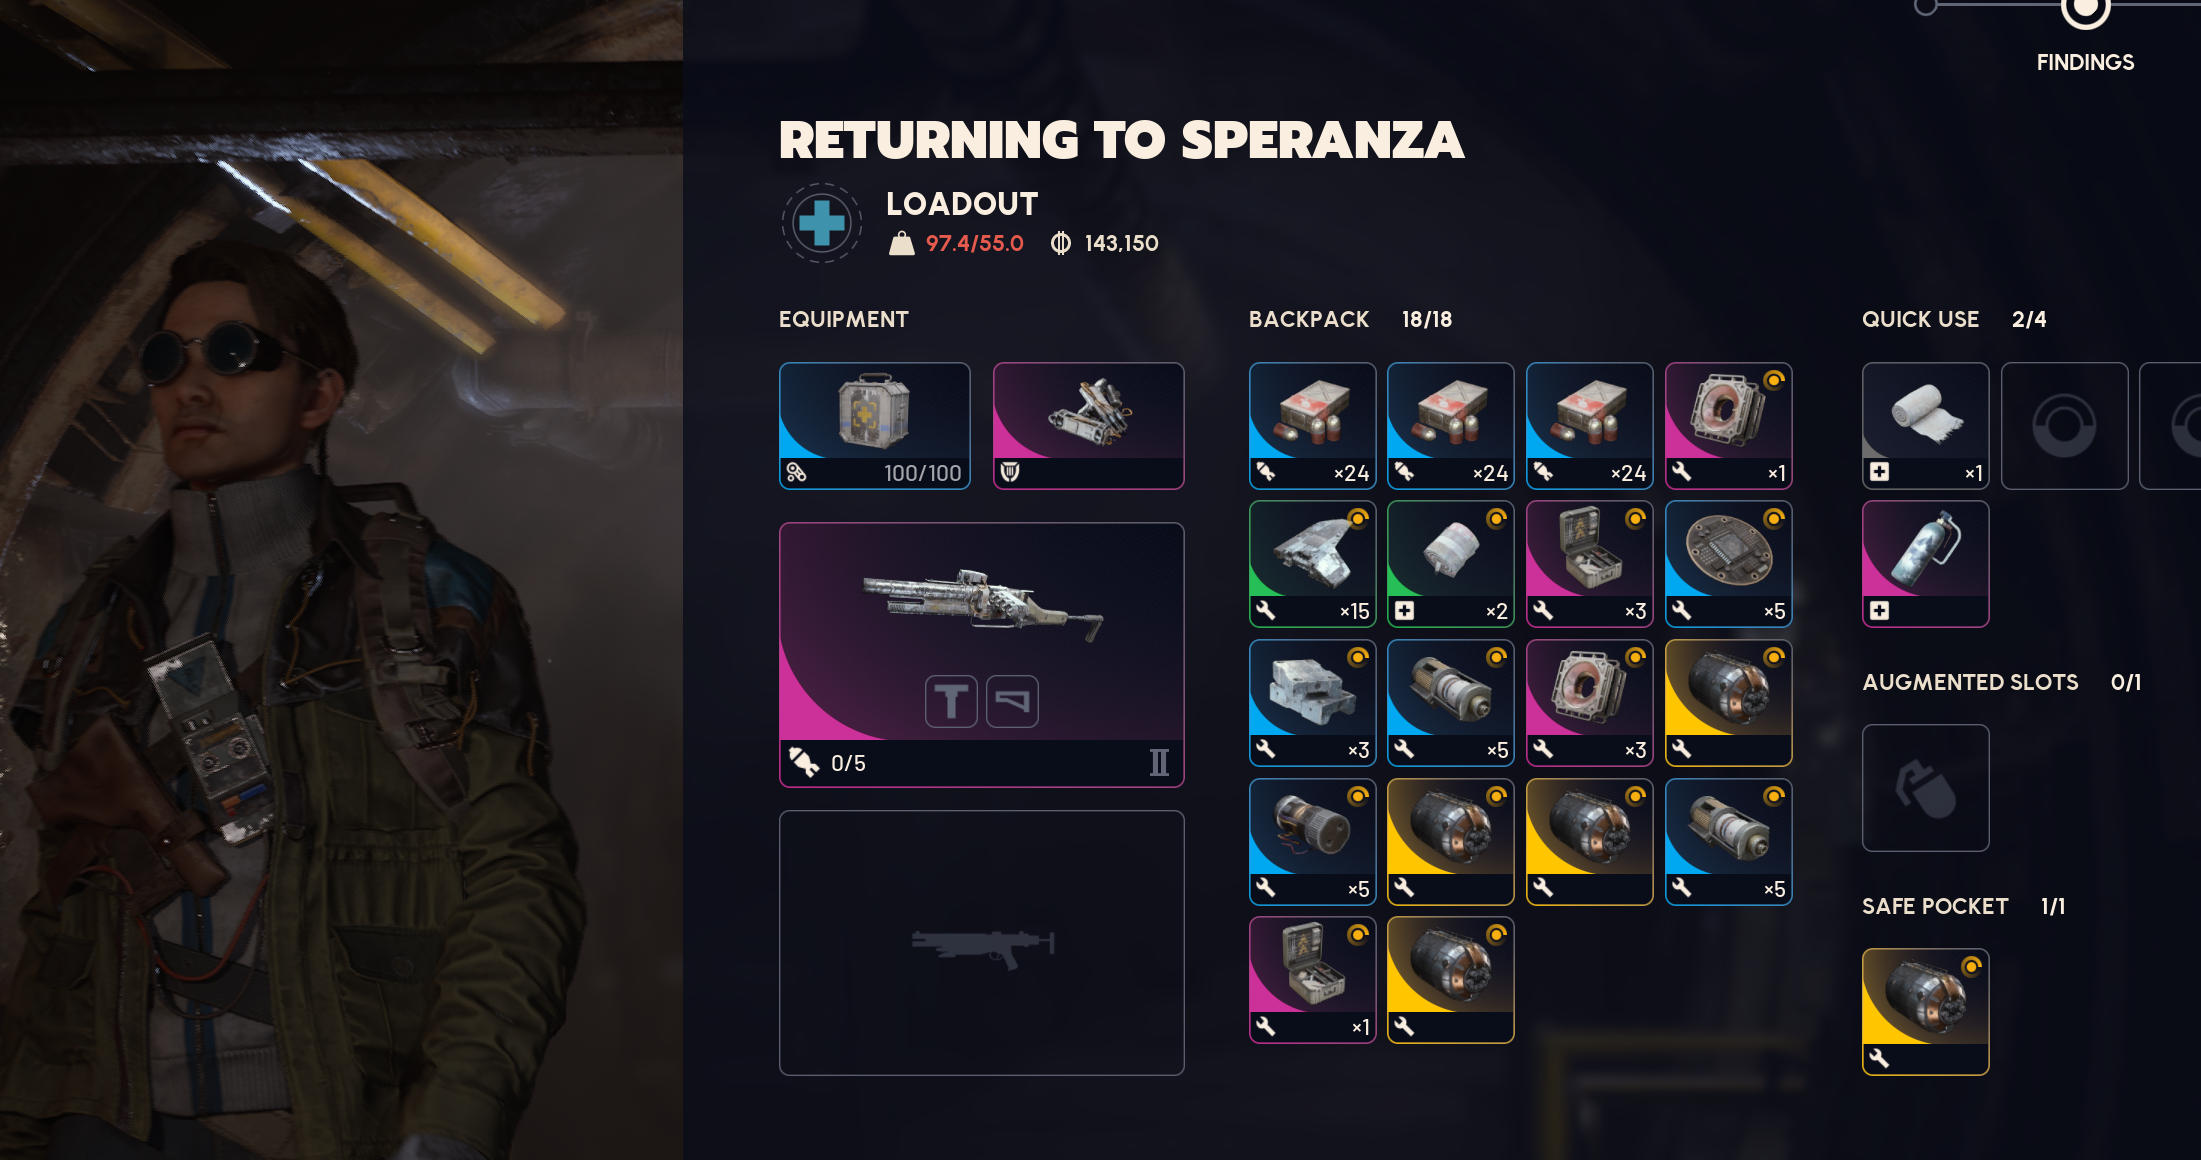Select the equipped rocket launcher weapon

click(x=981, y=654)
